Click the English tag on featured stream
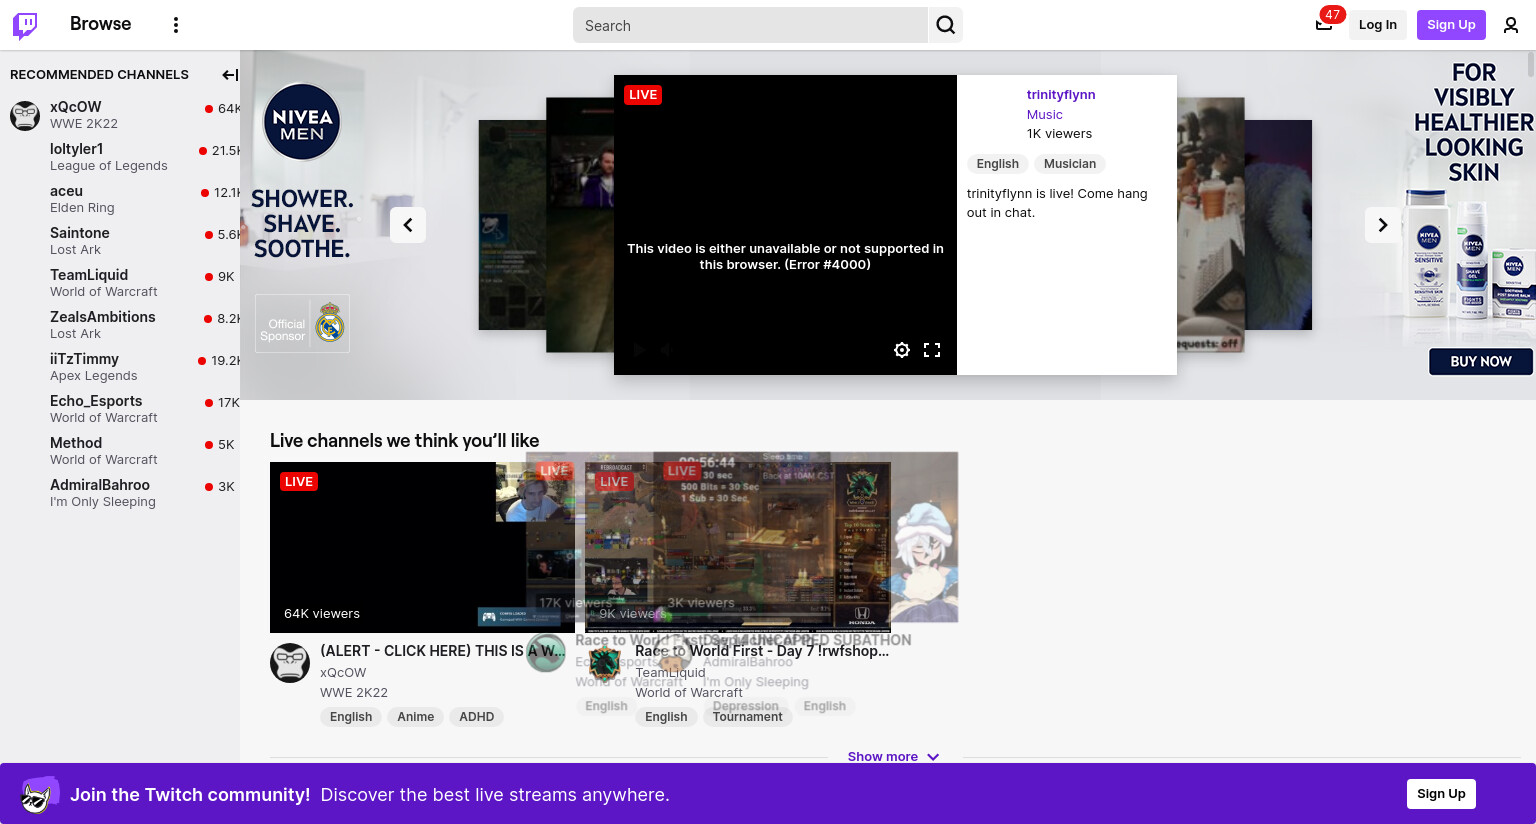Viewport: 1536px width, 824px height. [997, 164]
